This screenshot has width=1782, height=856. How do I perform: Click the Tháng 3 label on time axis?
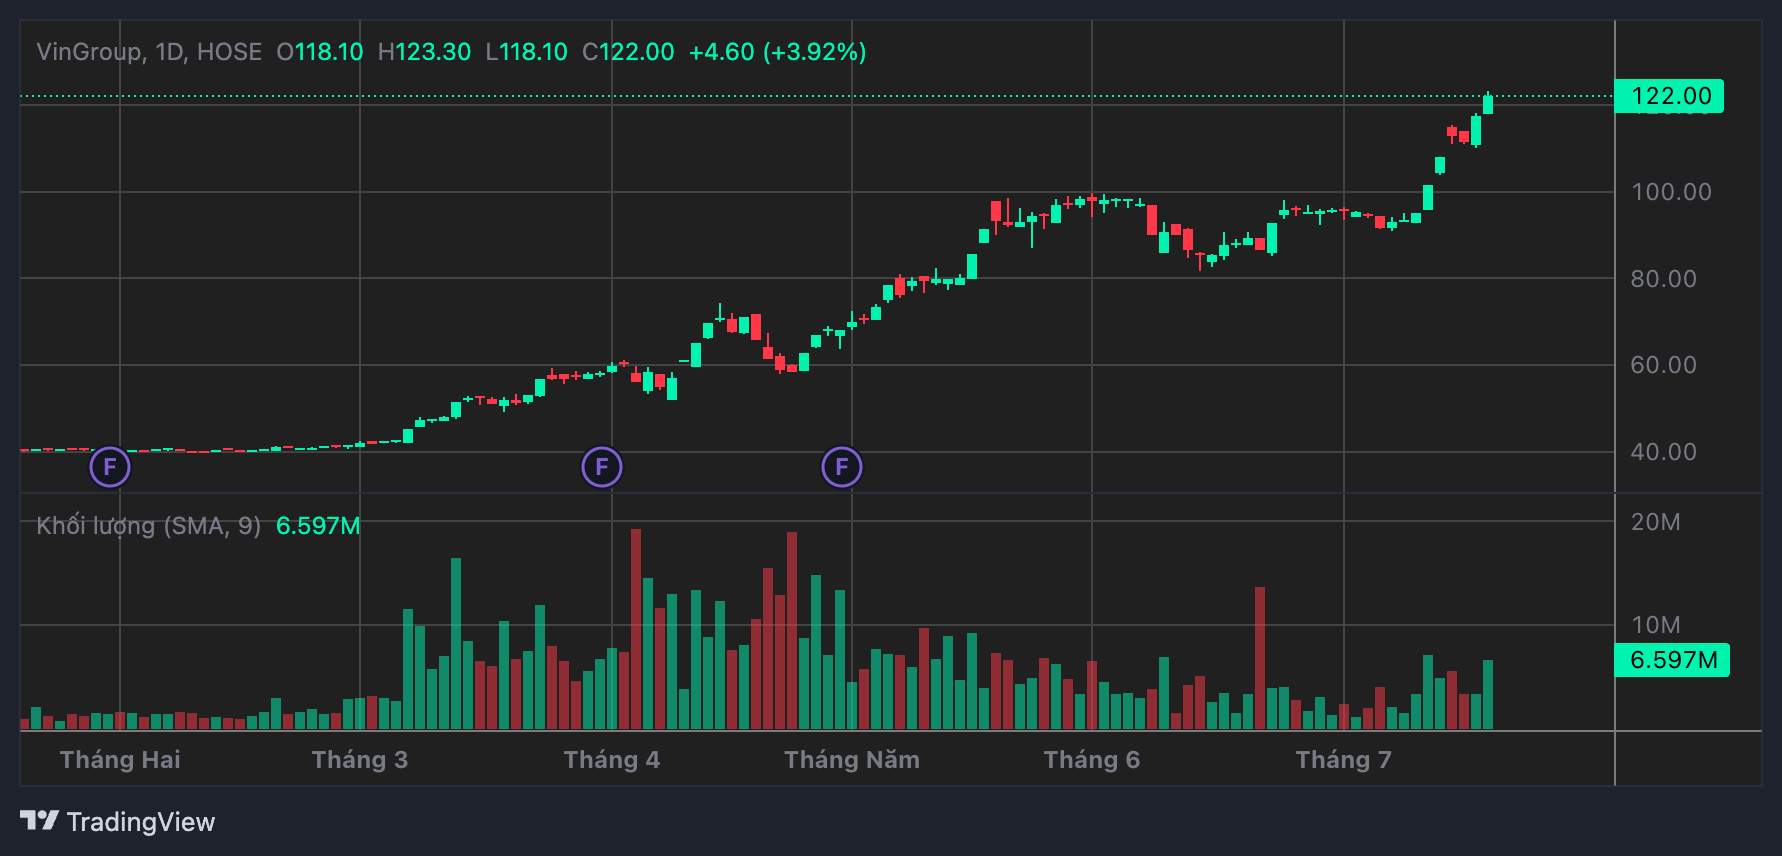[360, 760]
